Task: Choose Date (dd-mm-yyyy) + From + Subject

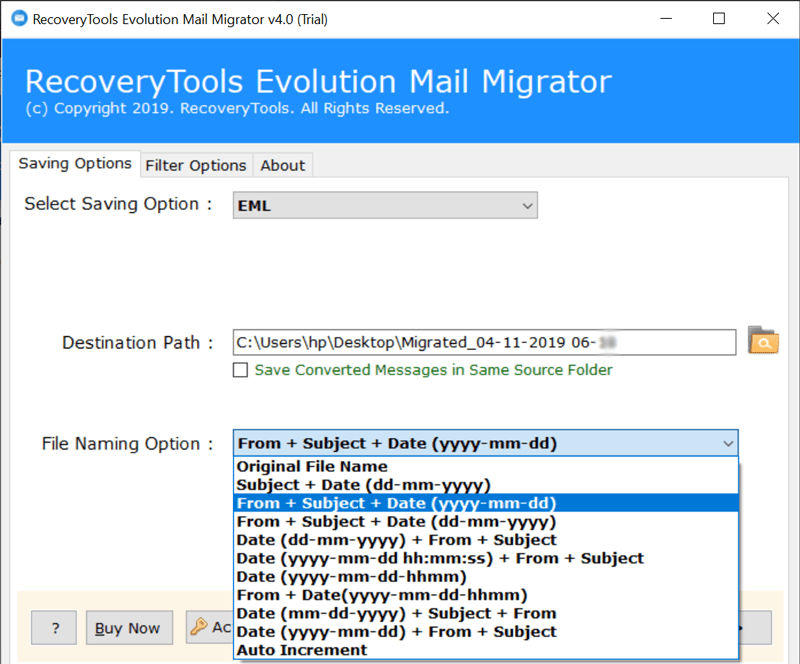Action: [485, 540]
